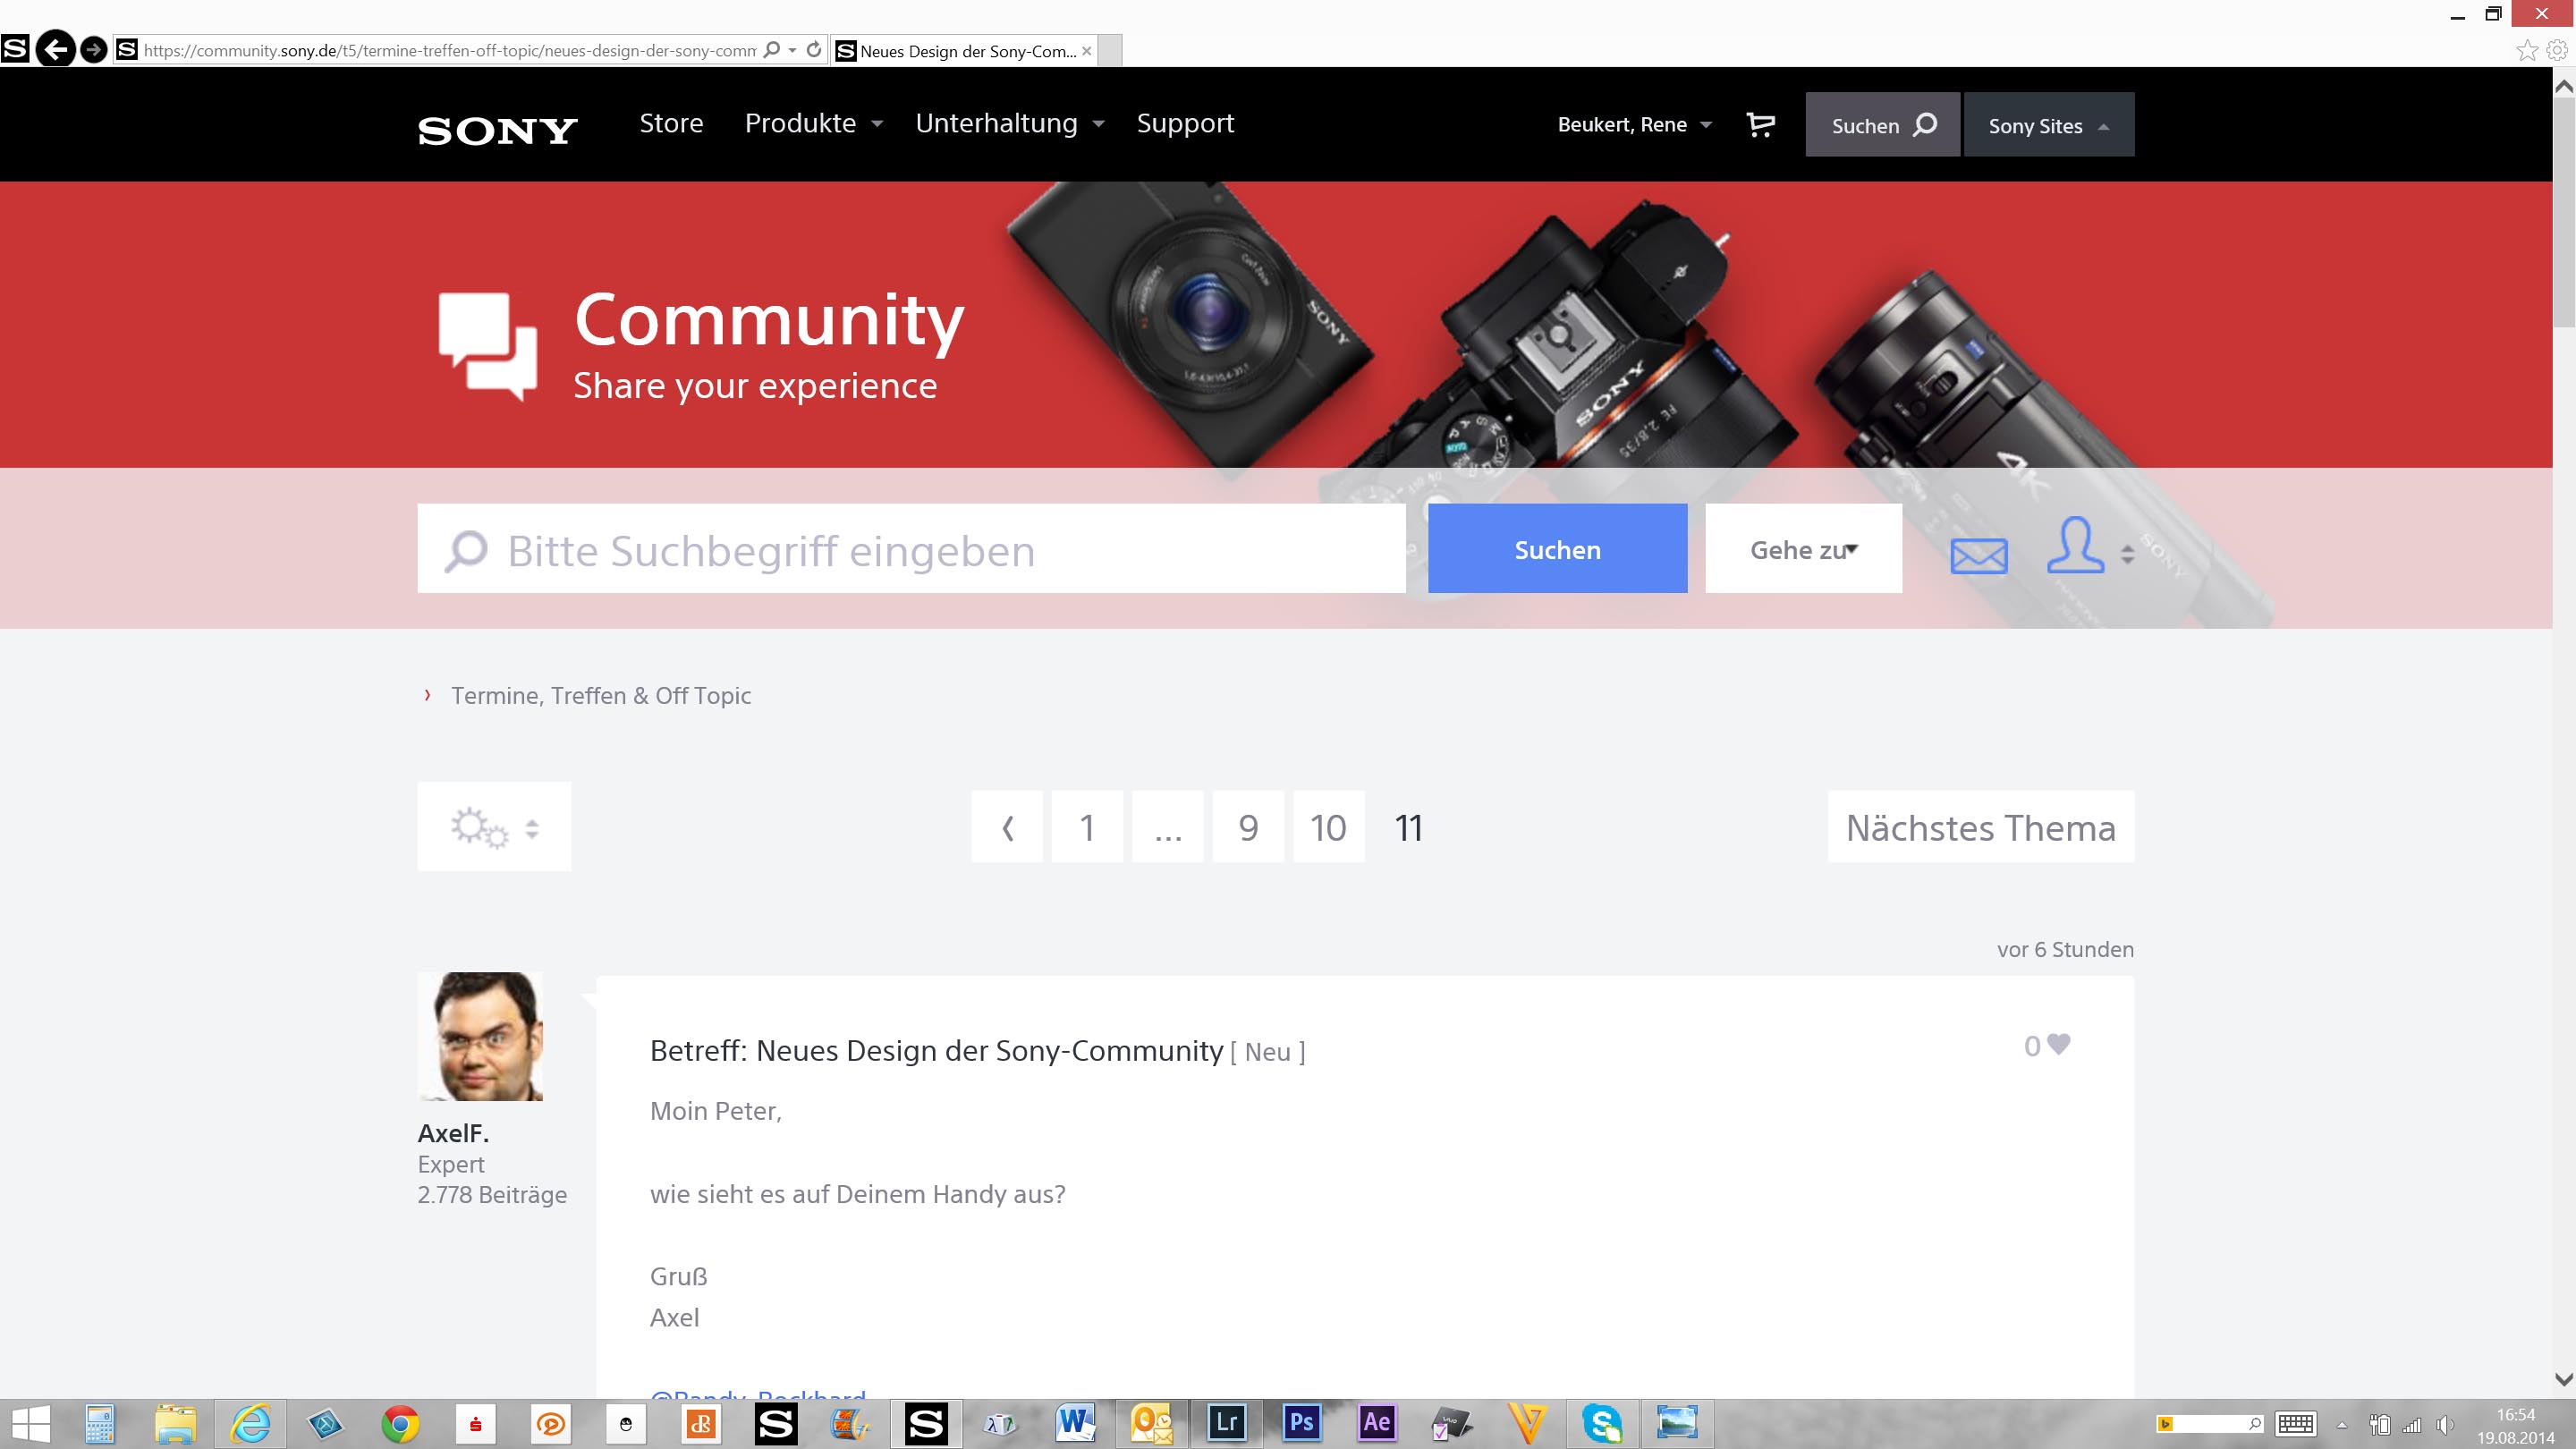Screen dimensions: 2576x1449
Task: Expand the Sony Sites menu
Action: 2048,126
